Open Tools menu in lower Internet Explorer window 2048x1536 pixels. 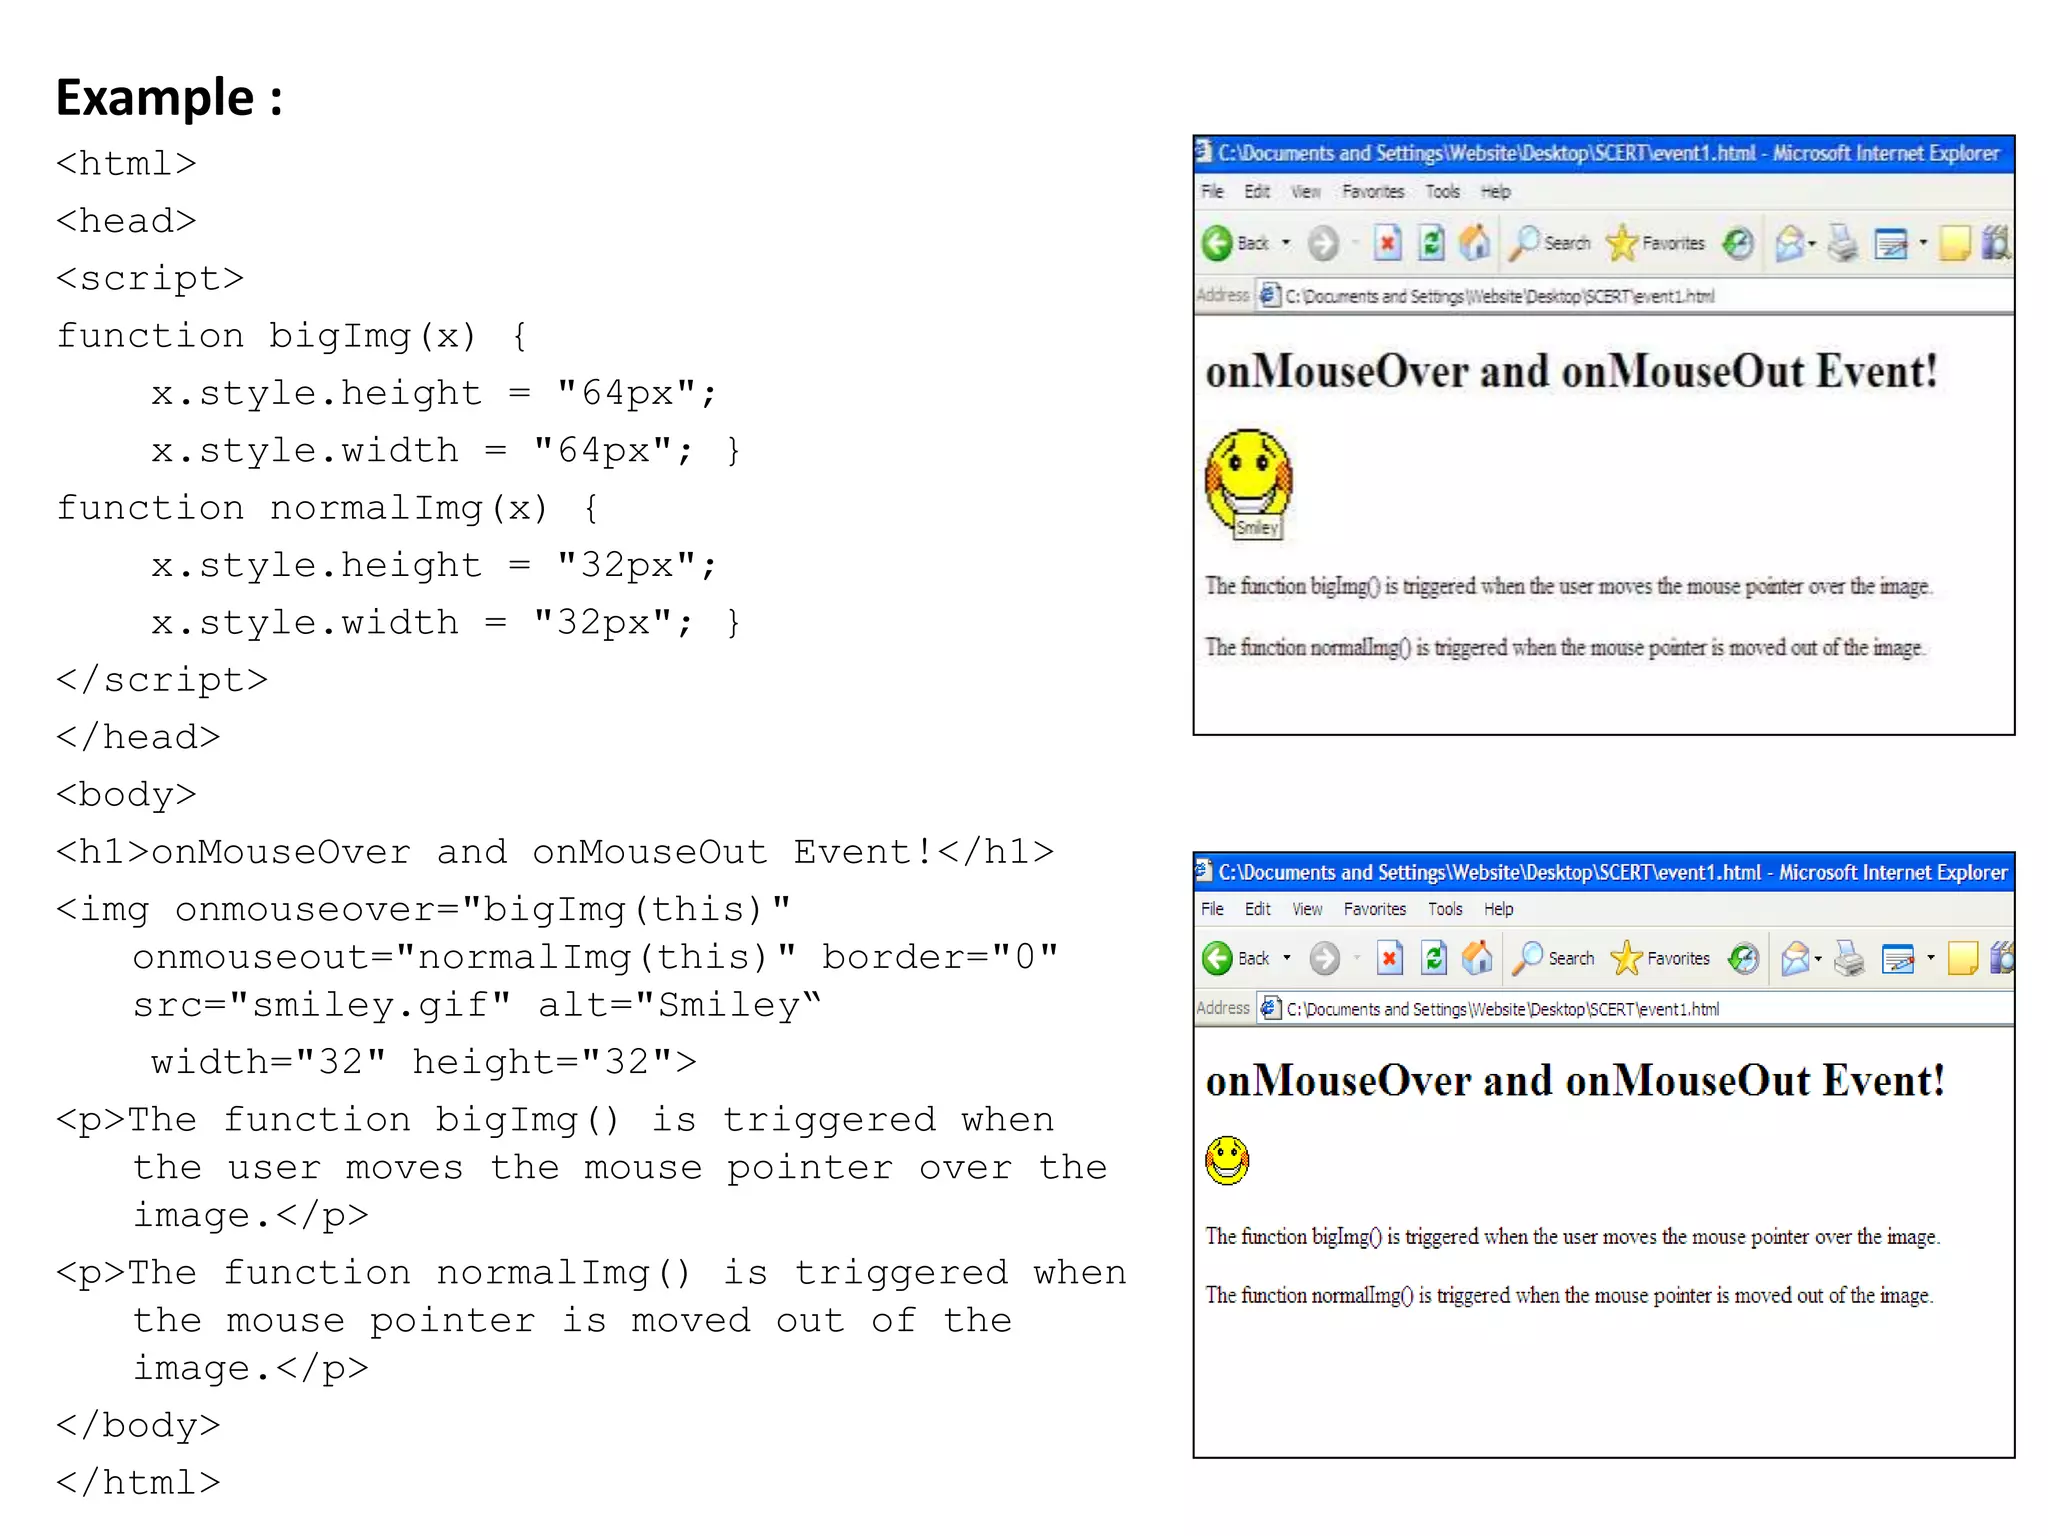tap(1445, 909)
